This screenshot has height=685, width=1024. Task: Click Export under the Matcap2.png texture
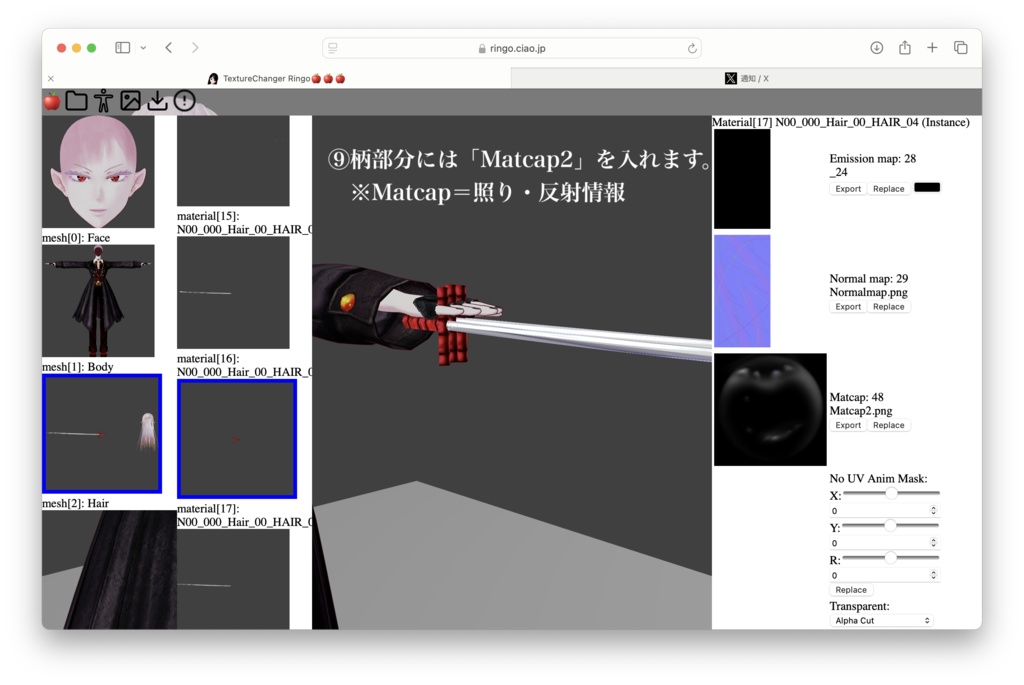[847, 424]
